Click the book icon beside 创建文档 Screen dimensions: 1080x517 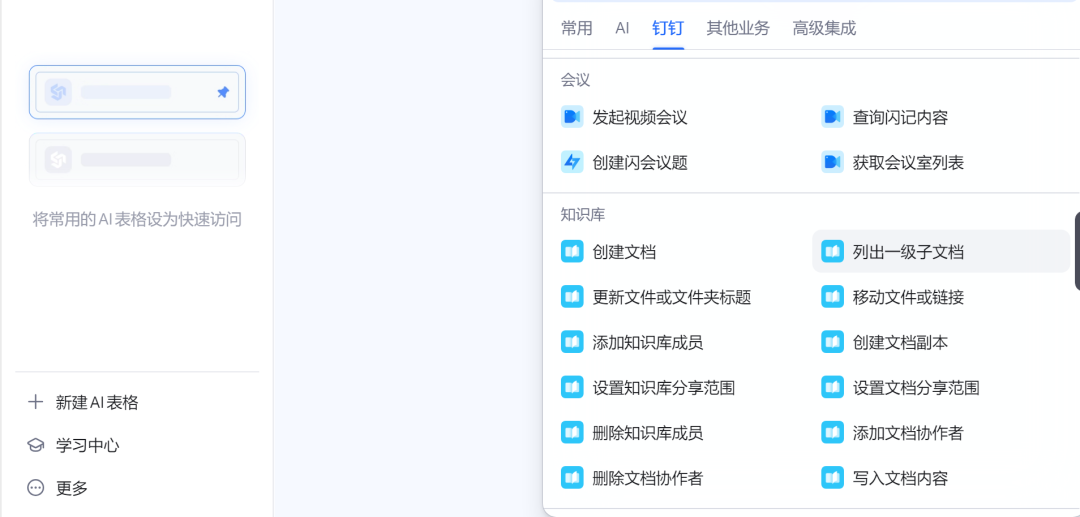click(572, 252)
